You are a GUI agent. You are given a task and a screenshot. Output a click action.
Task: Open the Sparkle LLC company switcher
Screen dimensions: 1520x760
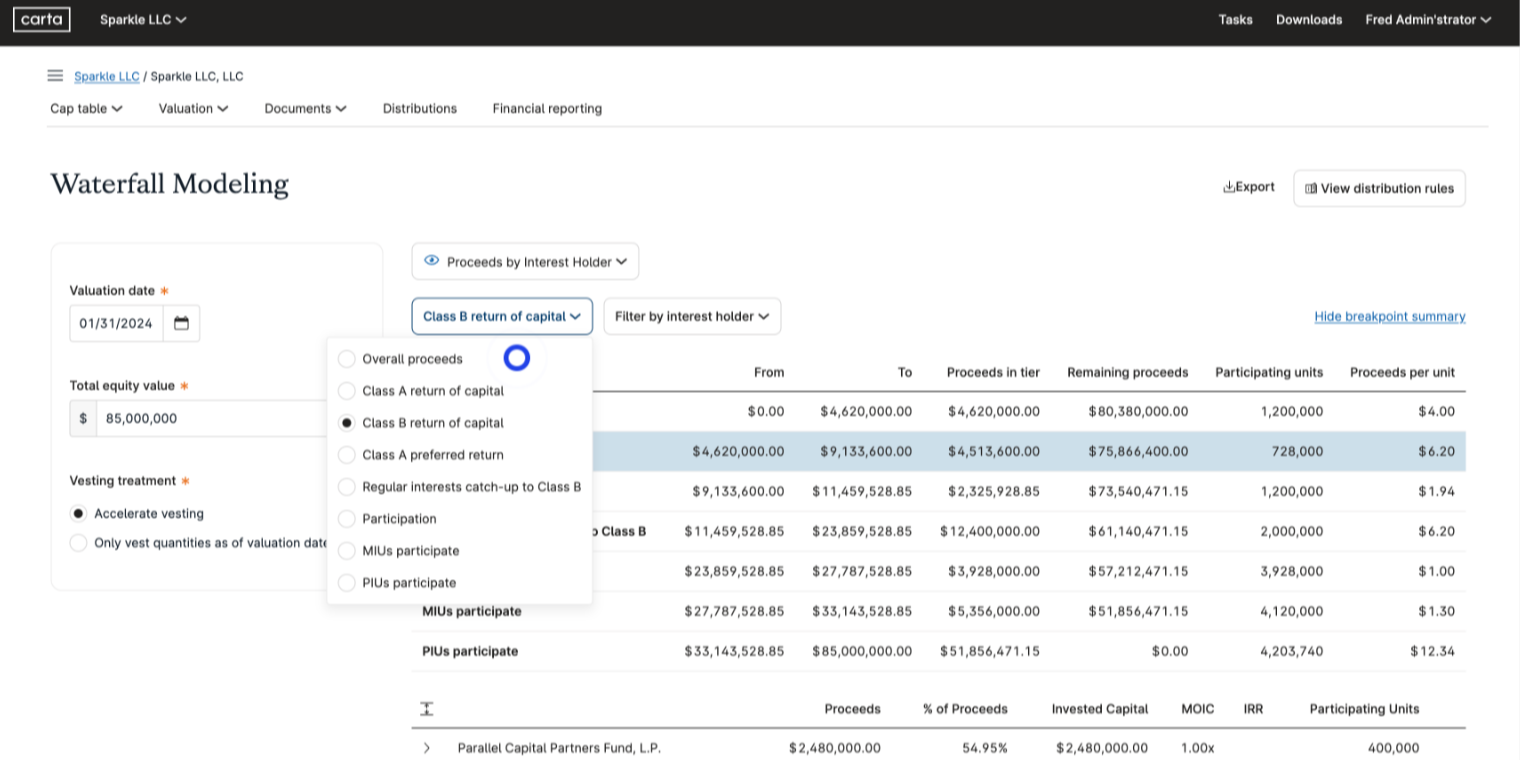(143, 19)
